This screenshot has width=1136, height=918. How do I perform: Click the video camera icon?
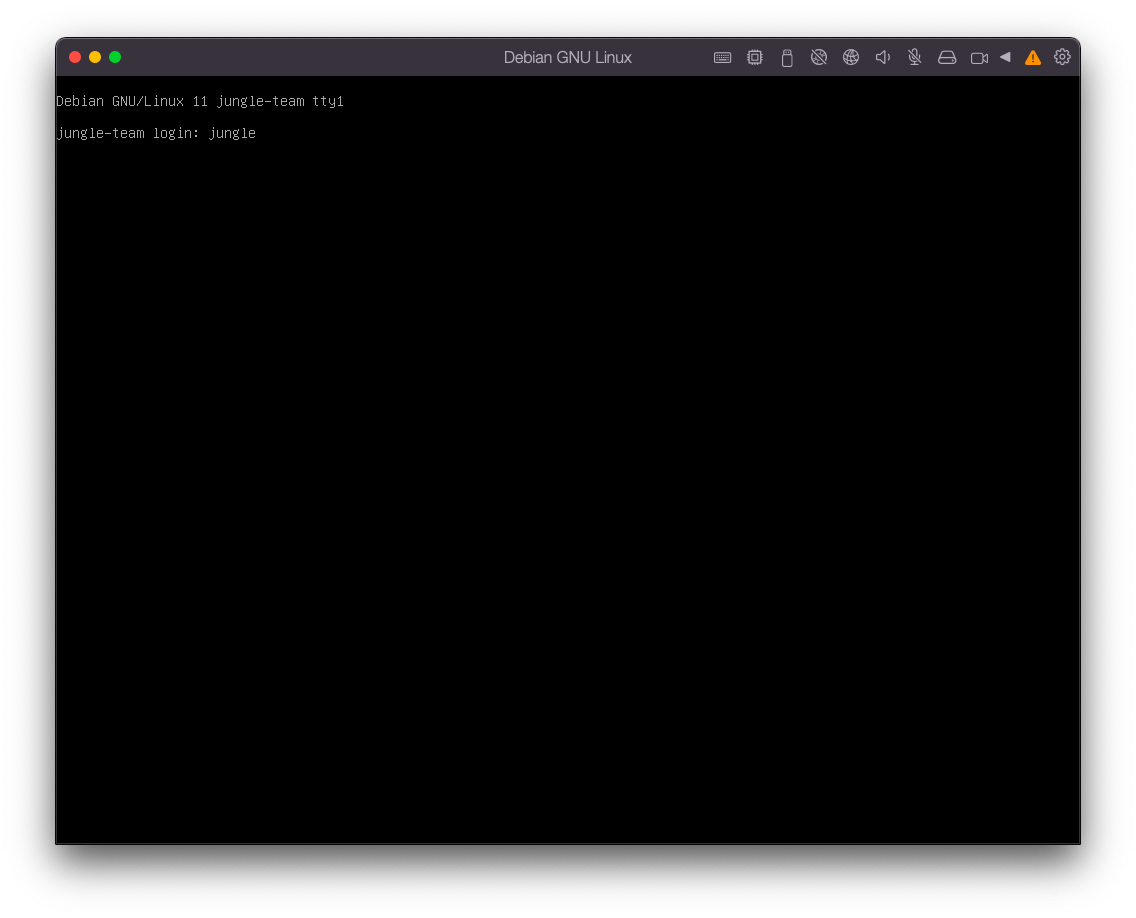click(979, 58)
